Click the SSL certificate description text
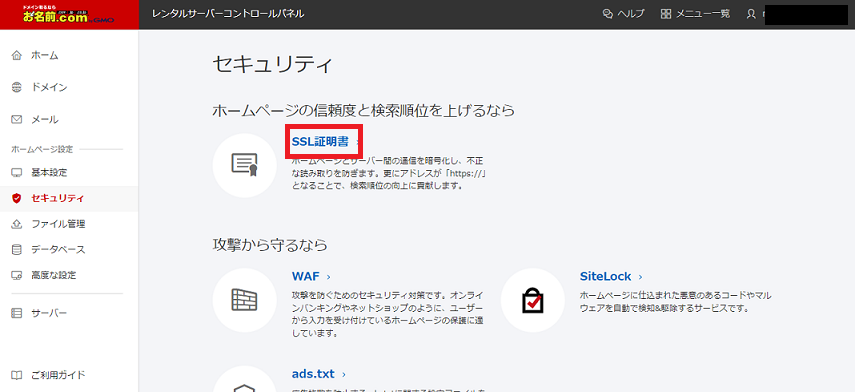Screen dimensions: 855x392 (388, 173)
